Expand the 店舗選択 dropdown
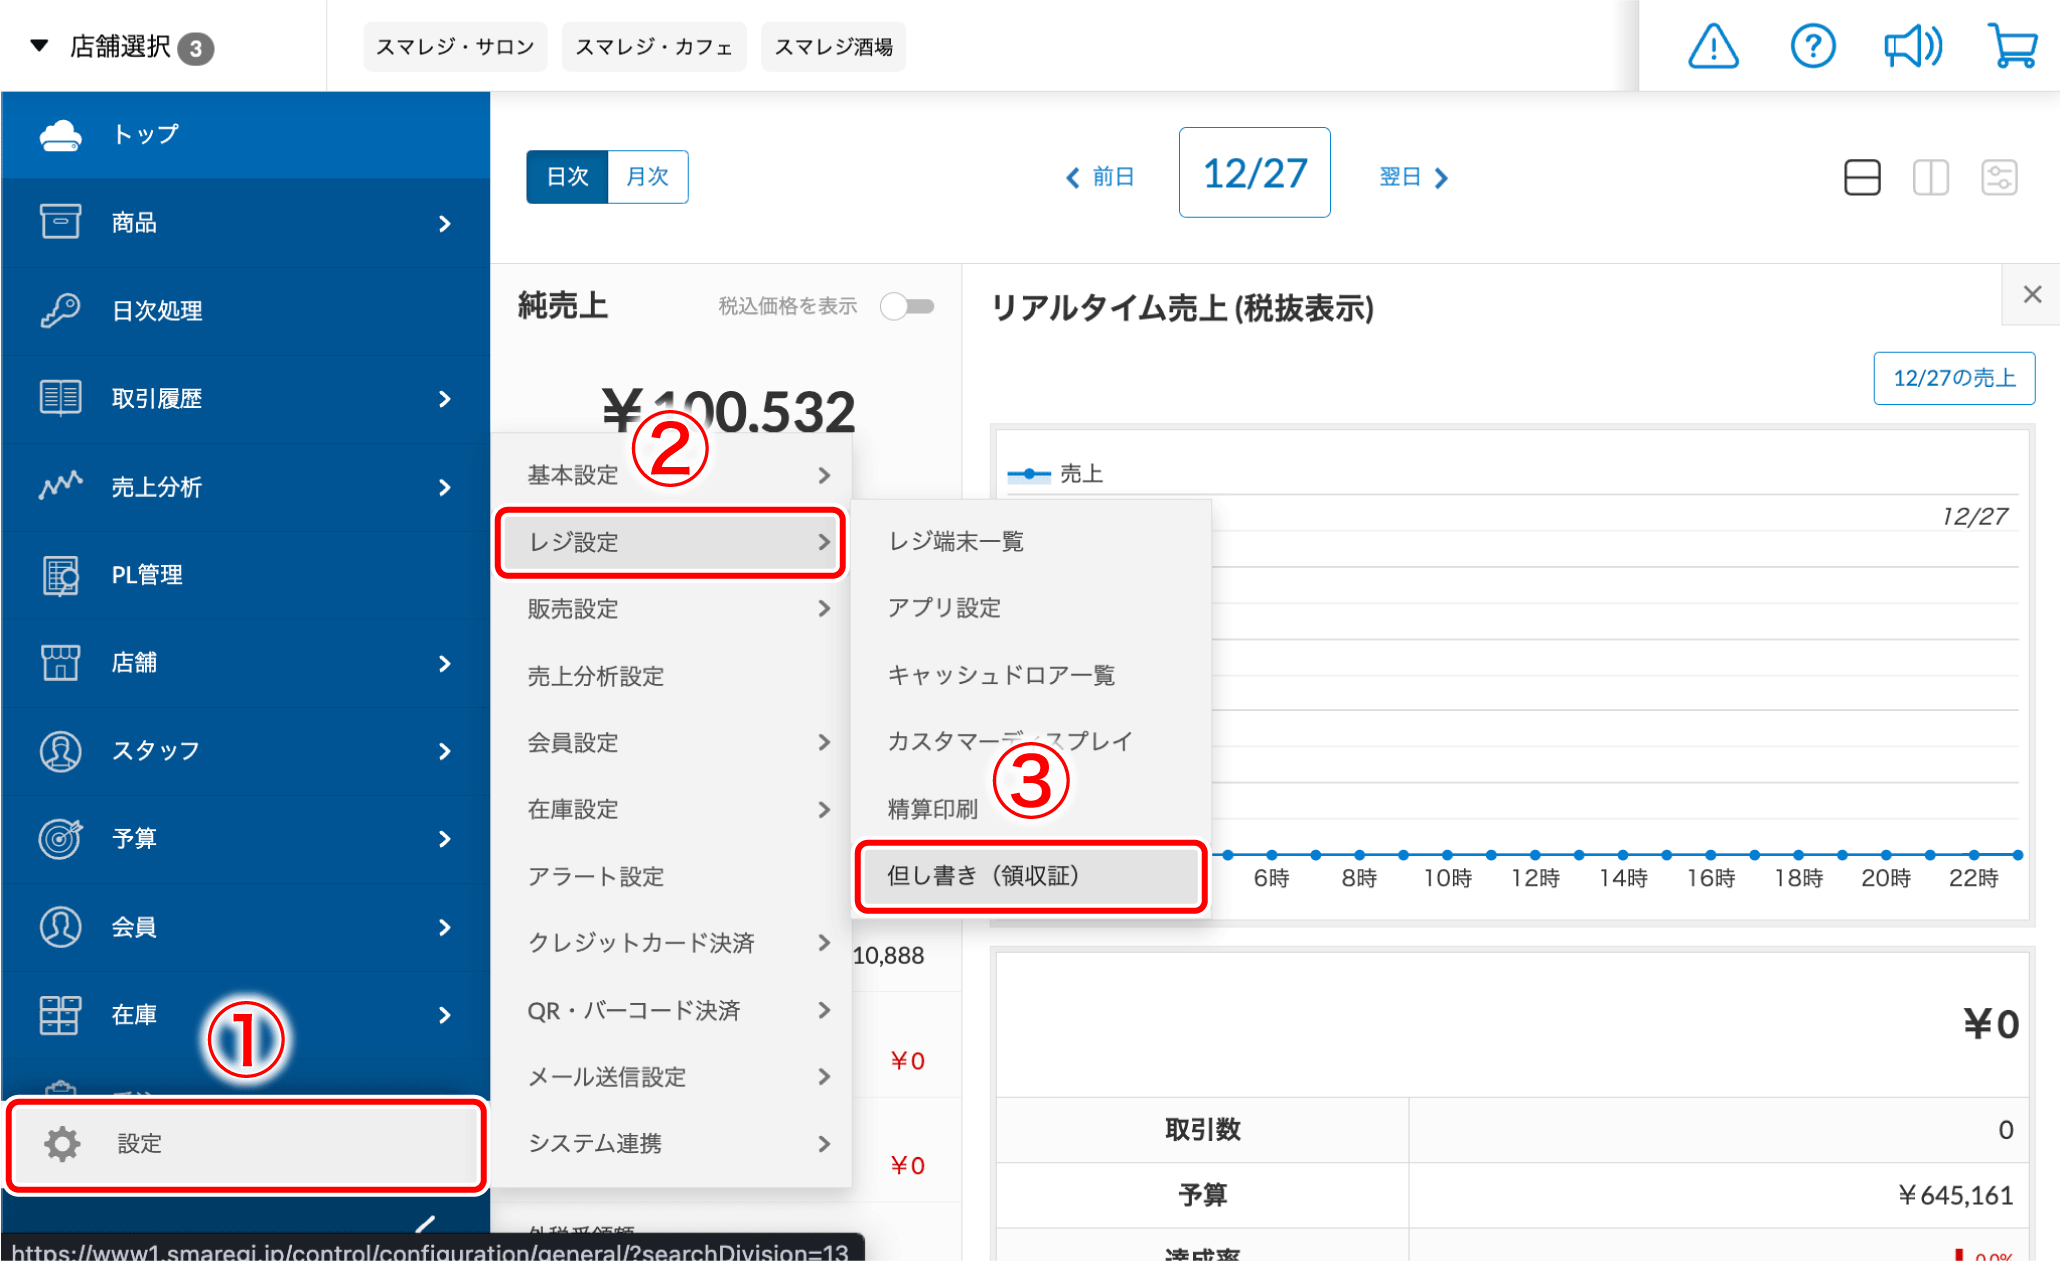 pyautogui.click(x=121, y=47)
